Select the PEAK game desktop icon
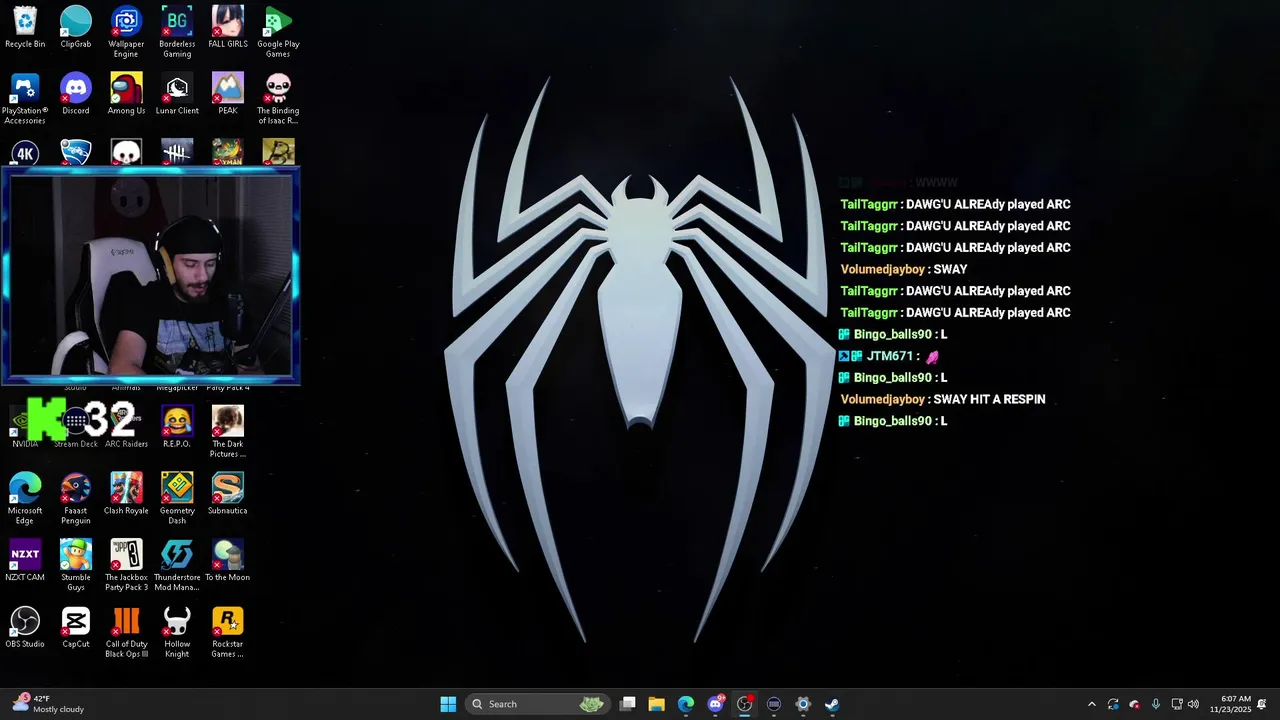The height and width of the screenshot is (720, 1280). coord(228,94)
